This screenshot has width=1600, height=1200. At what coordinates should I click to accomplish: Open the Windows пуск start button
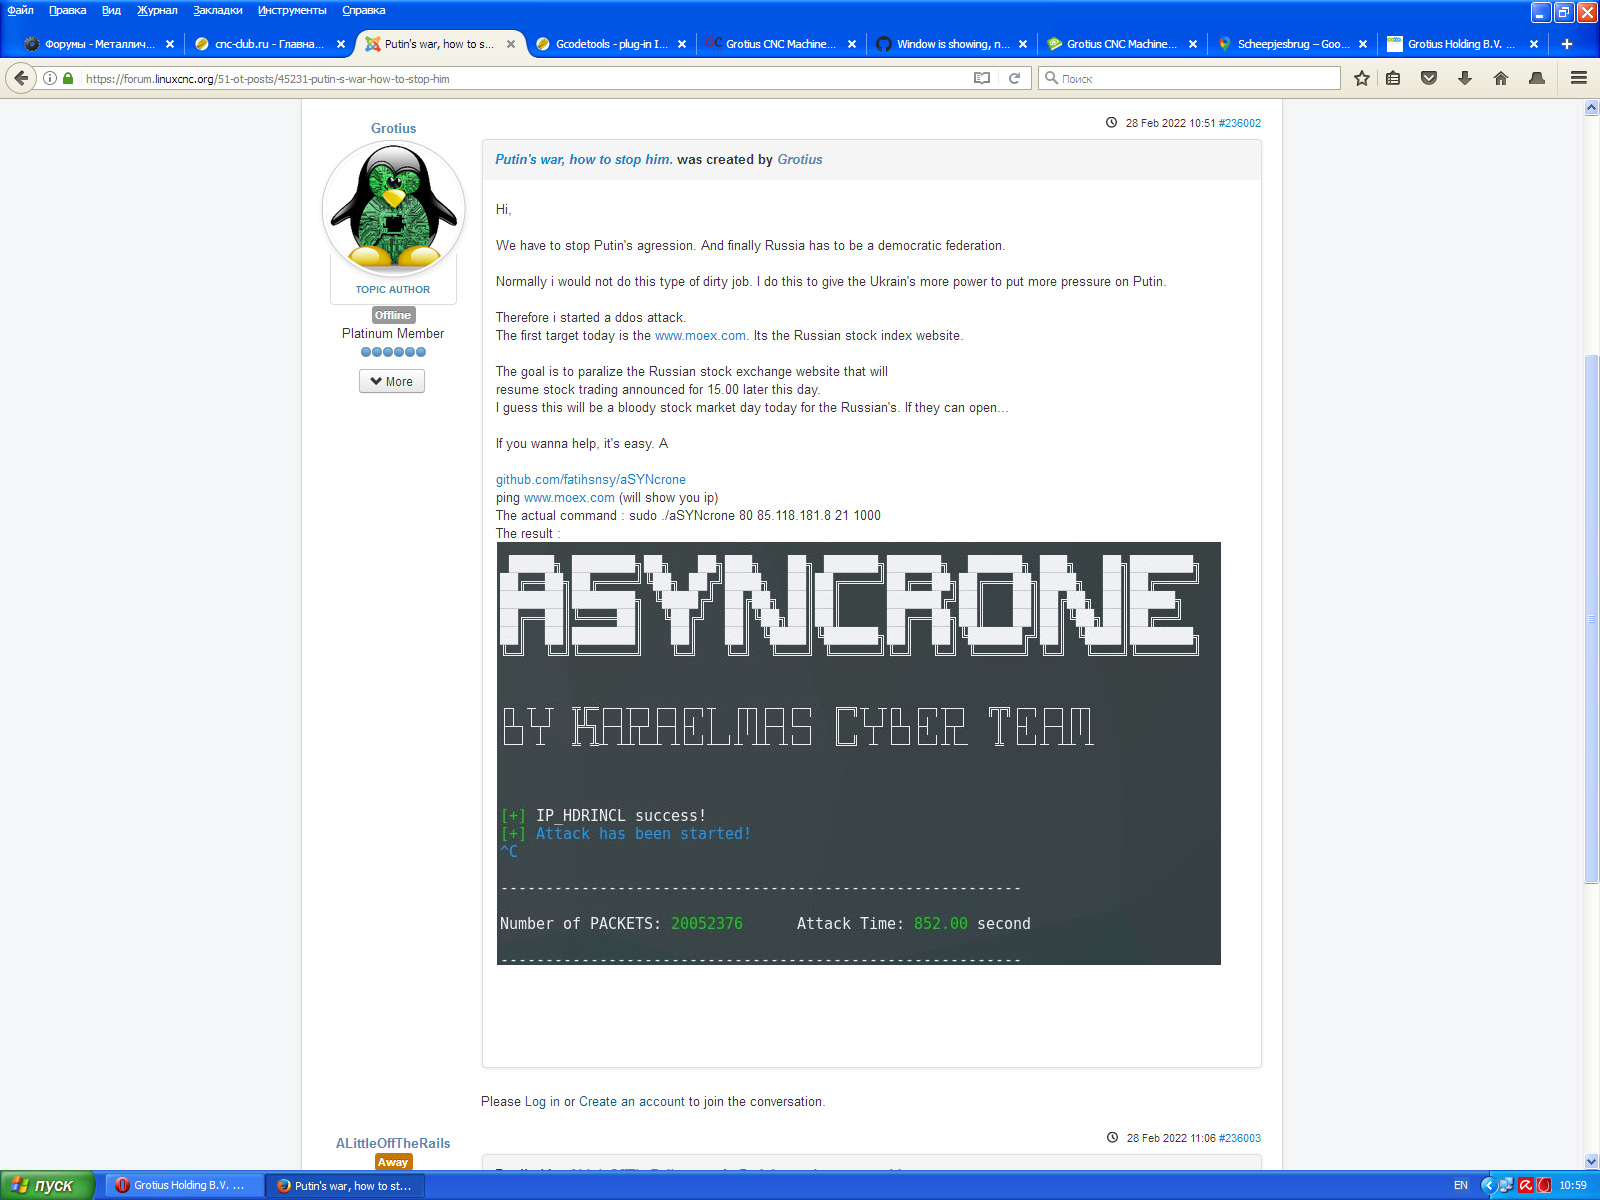click(x=46, y=1185)
